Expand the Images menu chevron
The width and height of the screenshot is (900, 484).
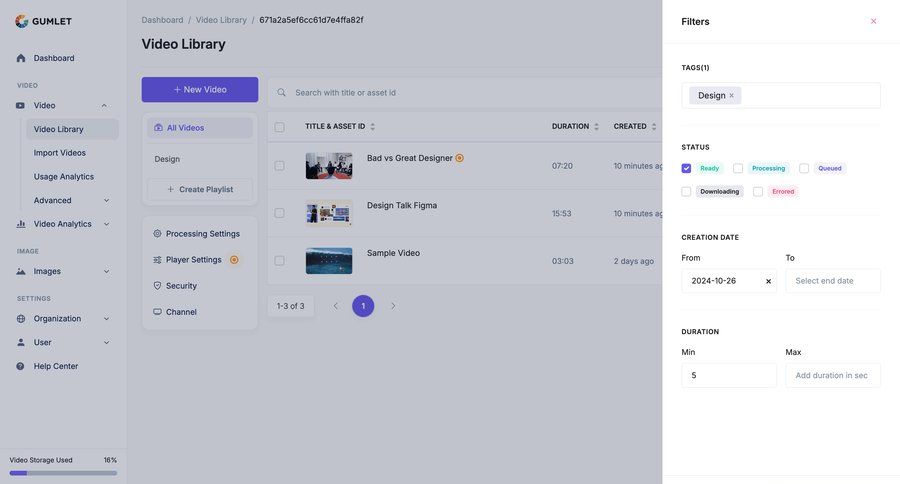click(x=107, y=272)
